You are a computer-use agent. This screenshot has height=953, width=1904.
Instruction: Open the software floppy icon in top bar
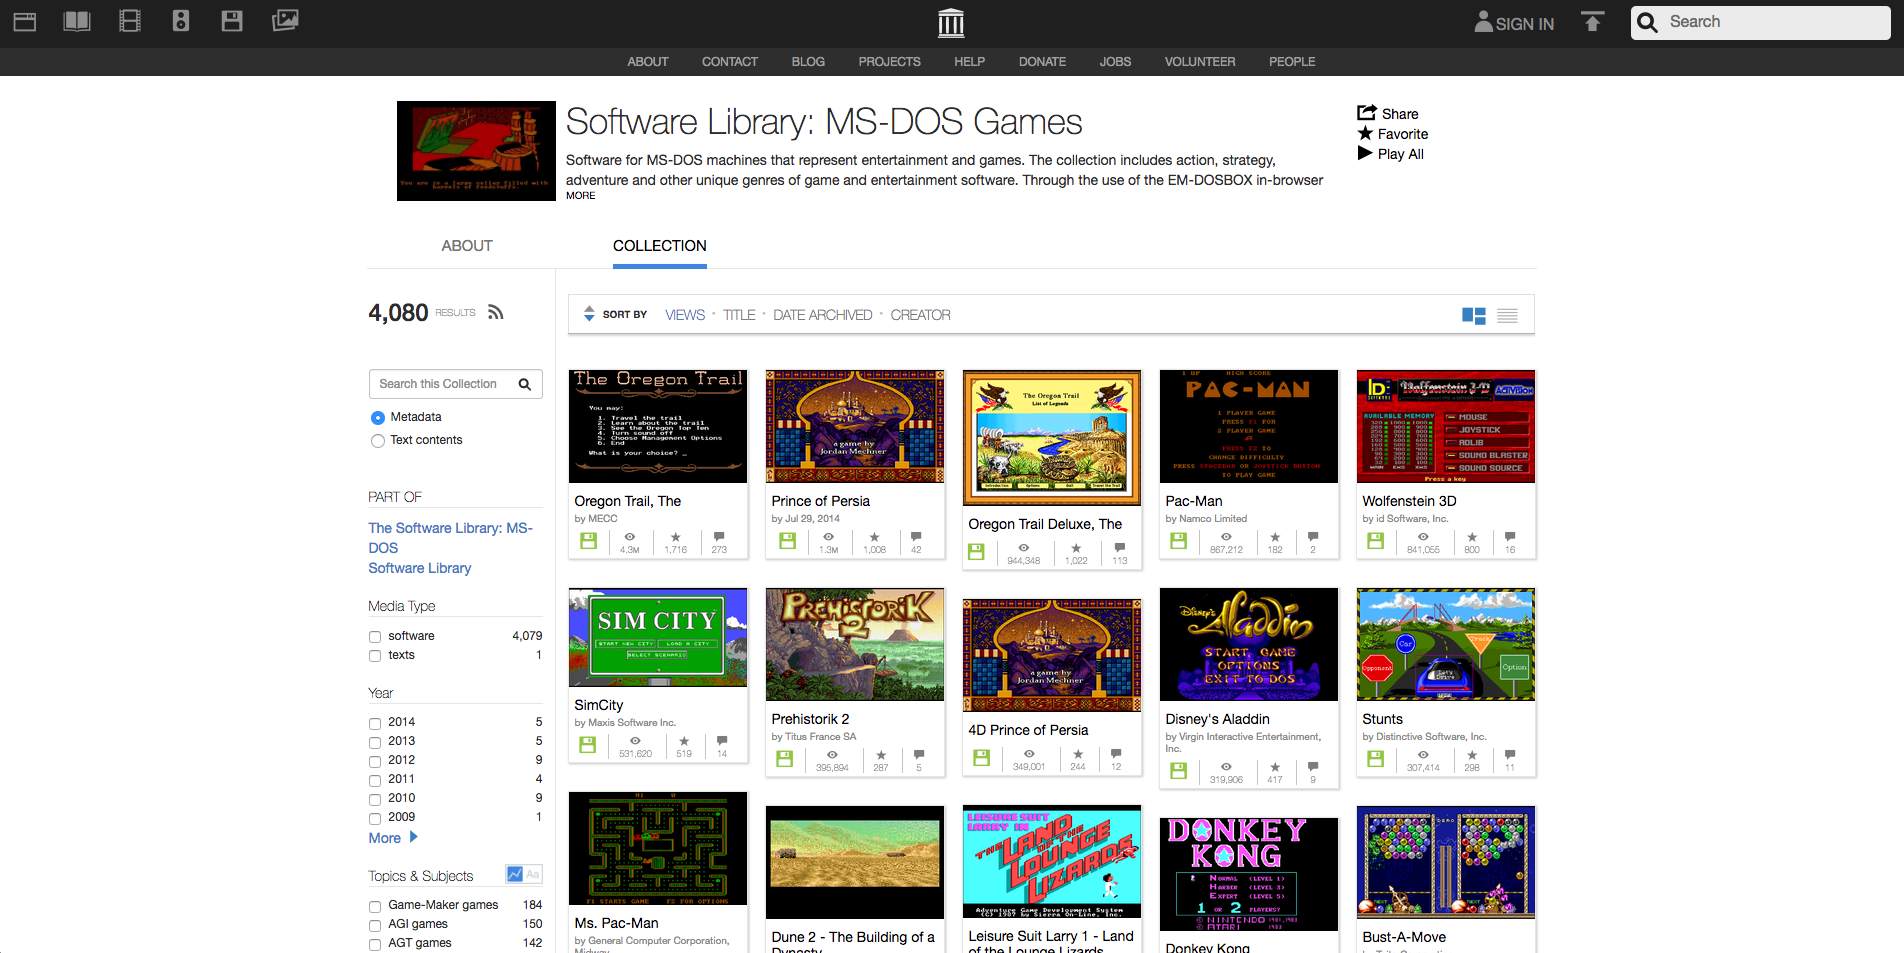pyautogui.click(x=232, y=21)
